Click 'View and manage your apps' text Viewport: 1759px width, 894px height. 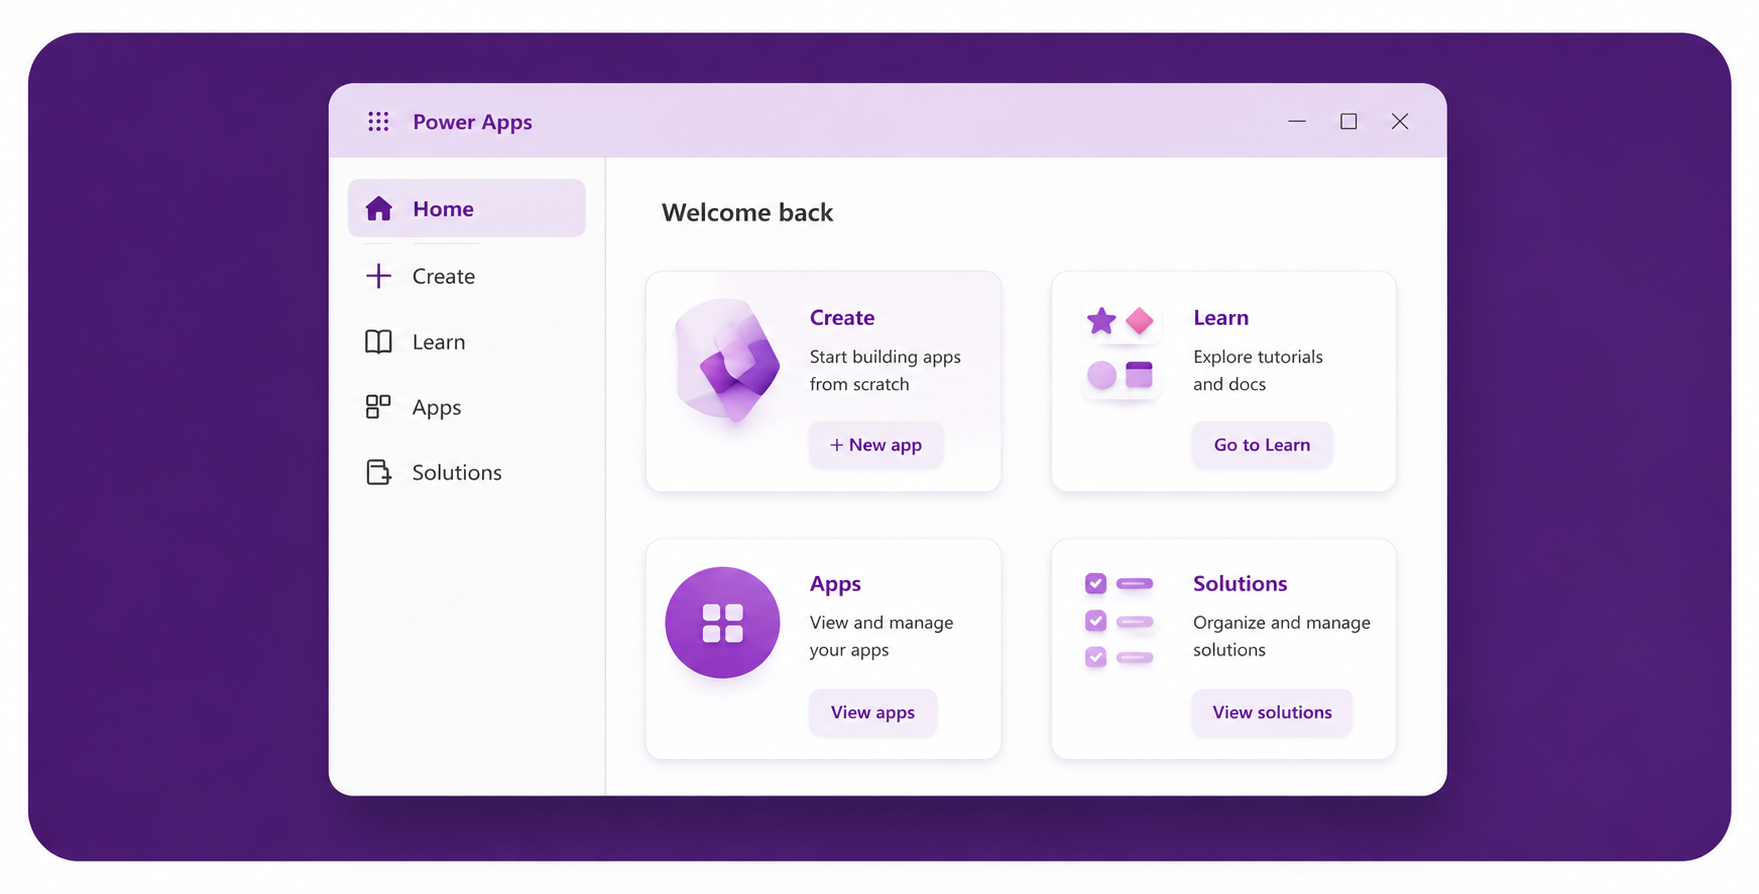click(881, 636)
